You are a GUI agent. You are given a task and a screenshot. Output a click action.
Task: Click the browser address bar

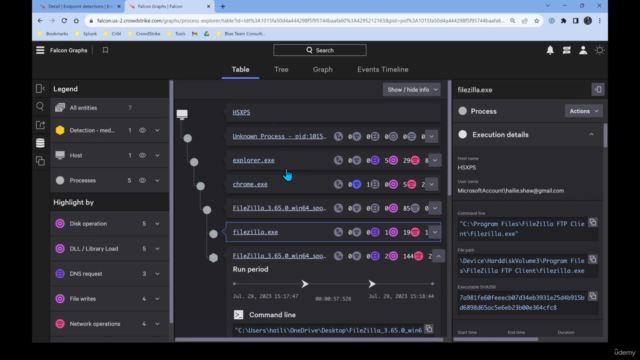point(300,20)
